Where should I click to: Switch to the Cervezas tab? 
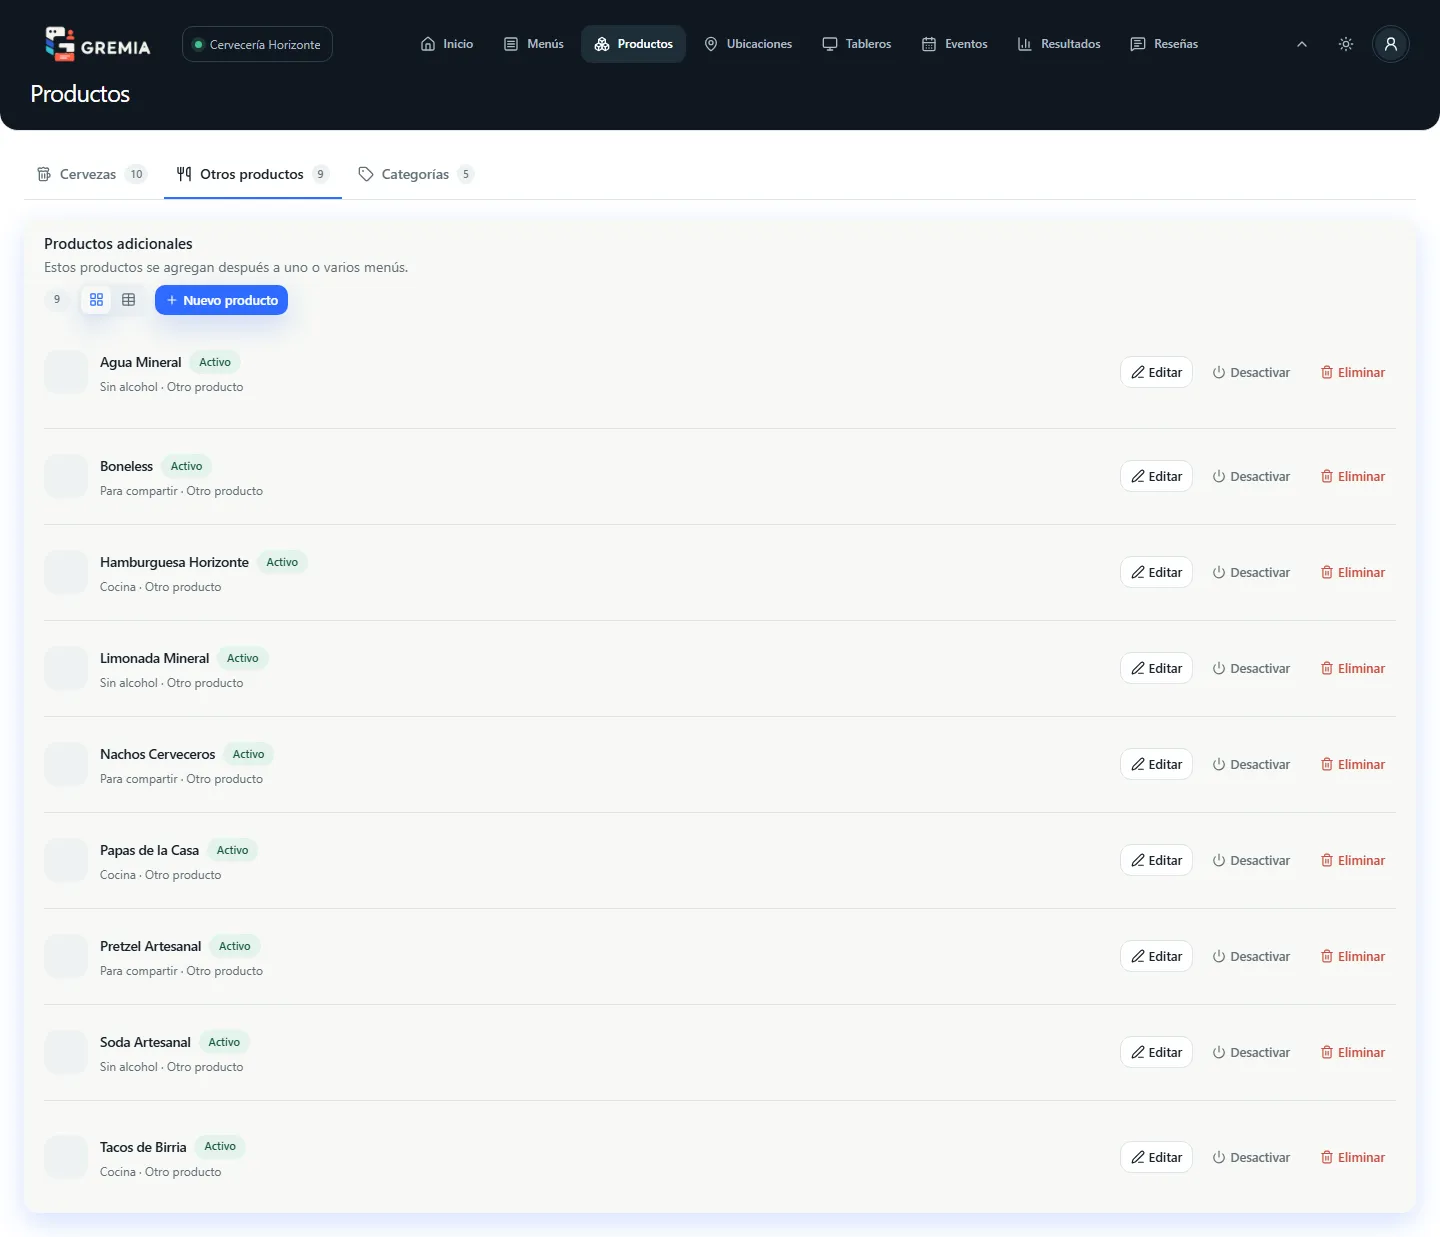(x=92, y=174)
